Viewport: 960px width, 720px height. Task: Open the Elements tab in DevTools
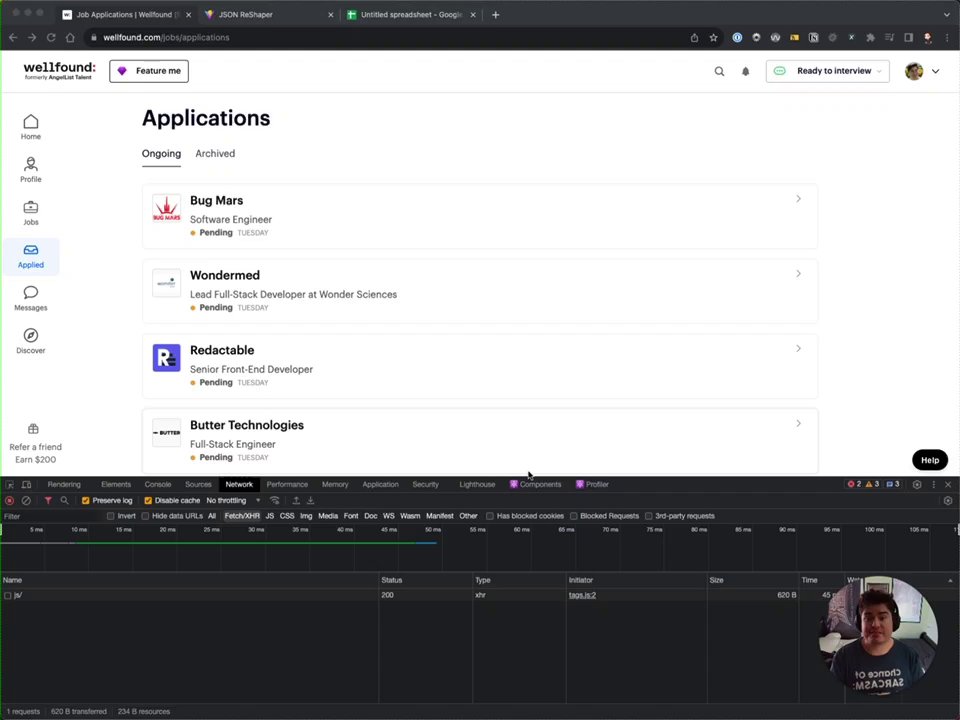click(116, 484)
